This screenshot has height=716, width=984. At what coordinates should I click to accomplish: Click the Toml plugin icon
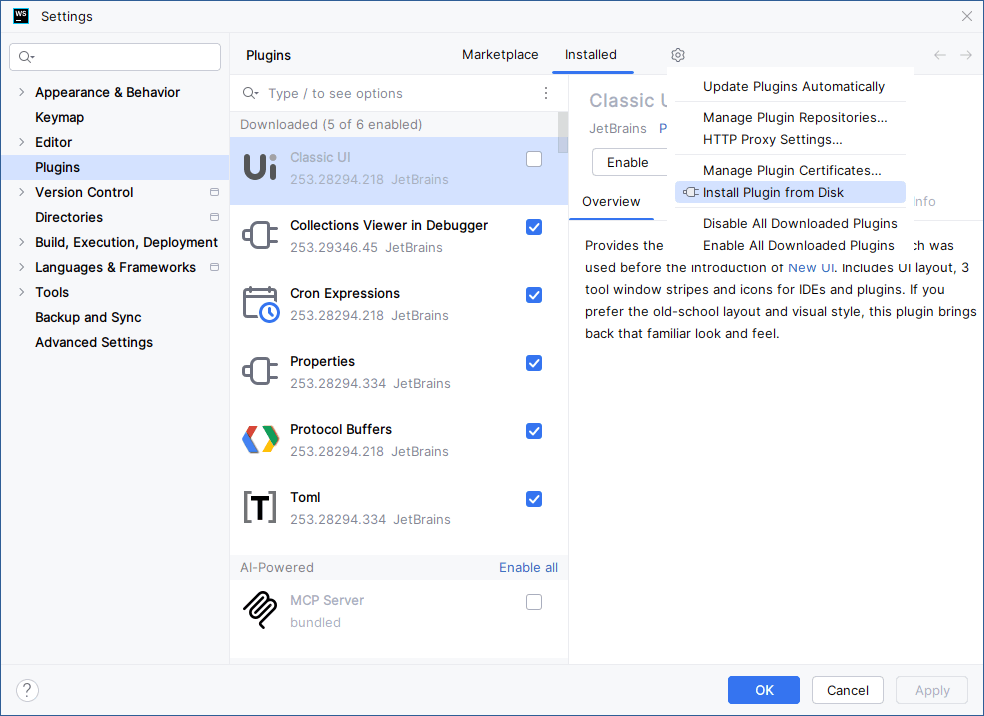click(x=260, y=508)
